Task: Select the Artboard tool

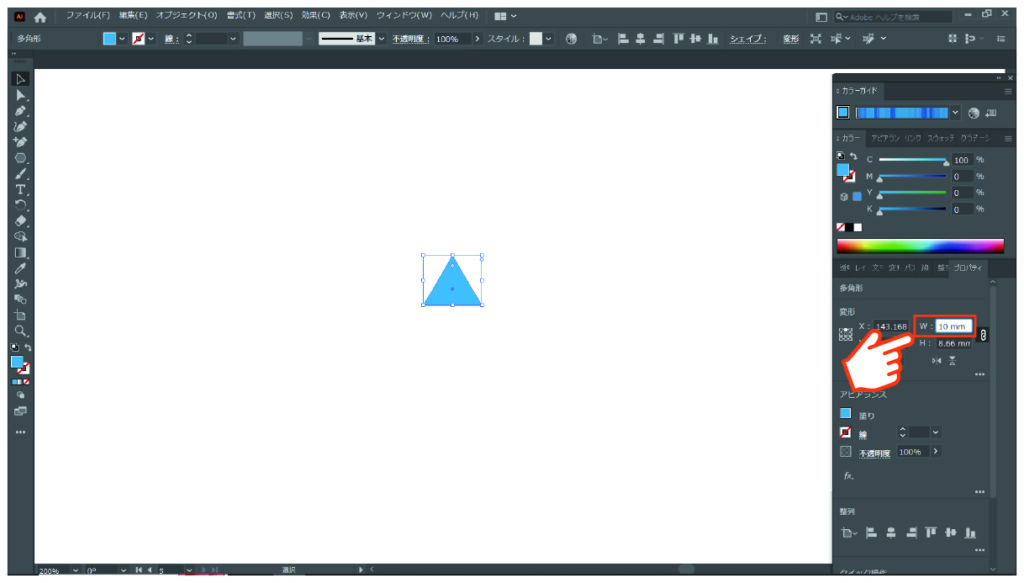Action: click(20, 315)
